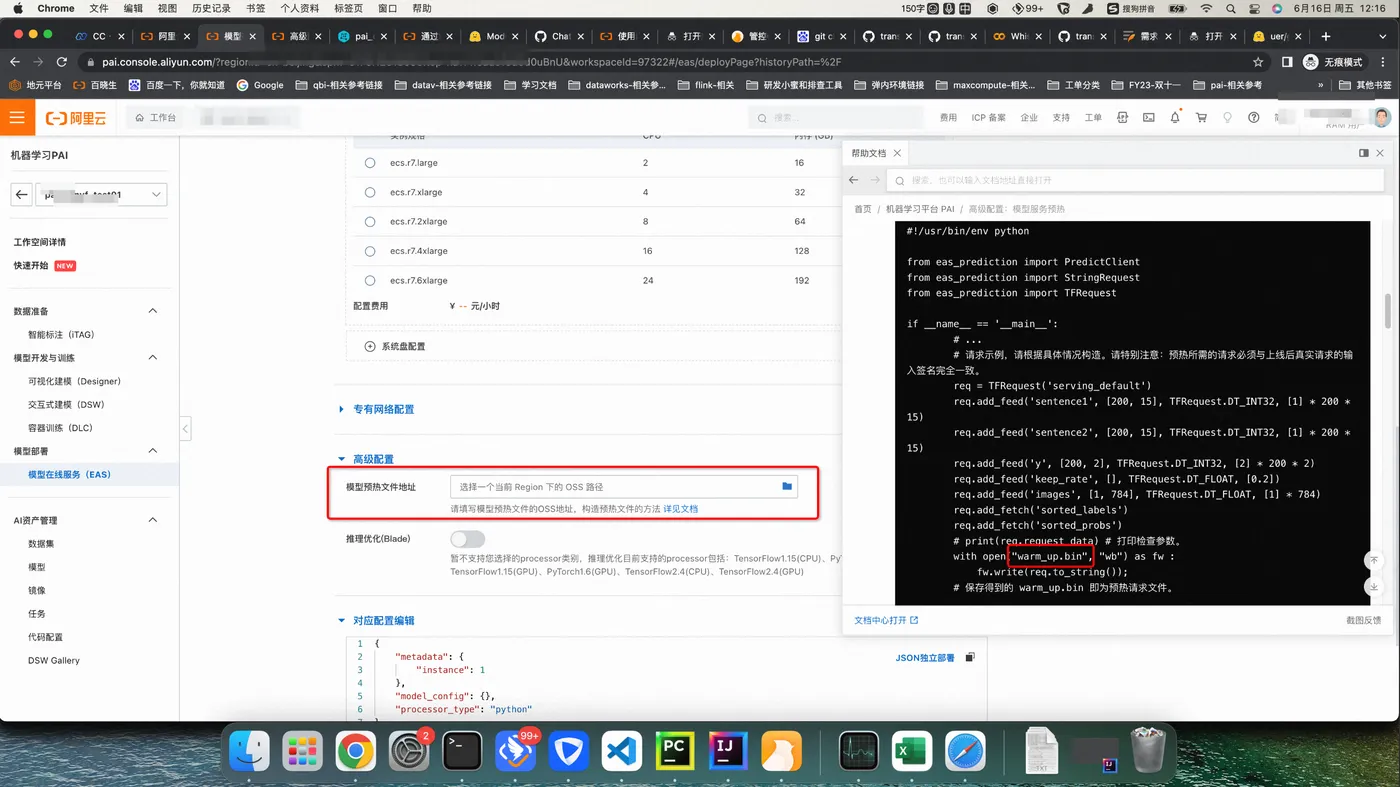Launch PyCharm from the dock
1400x787 pixels.
click(x=674, y=751)
